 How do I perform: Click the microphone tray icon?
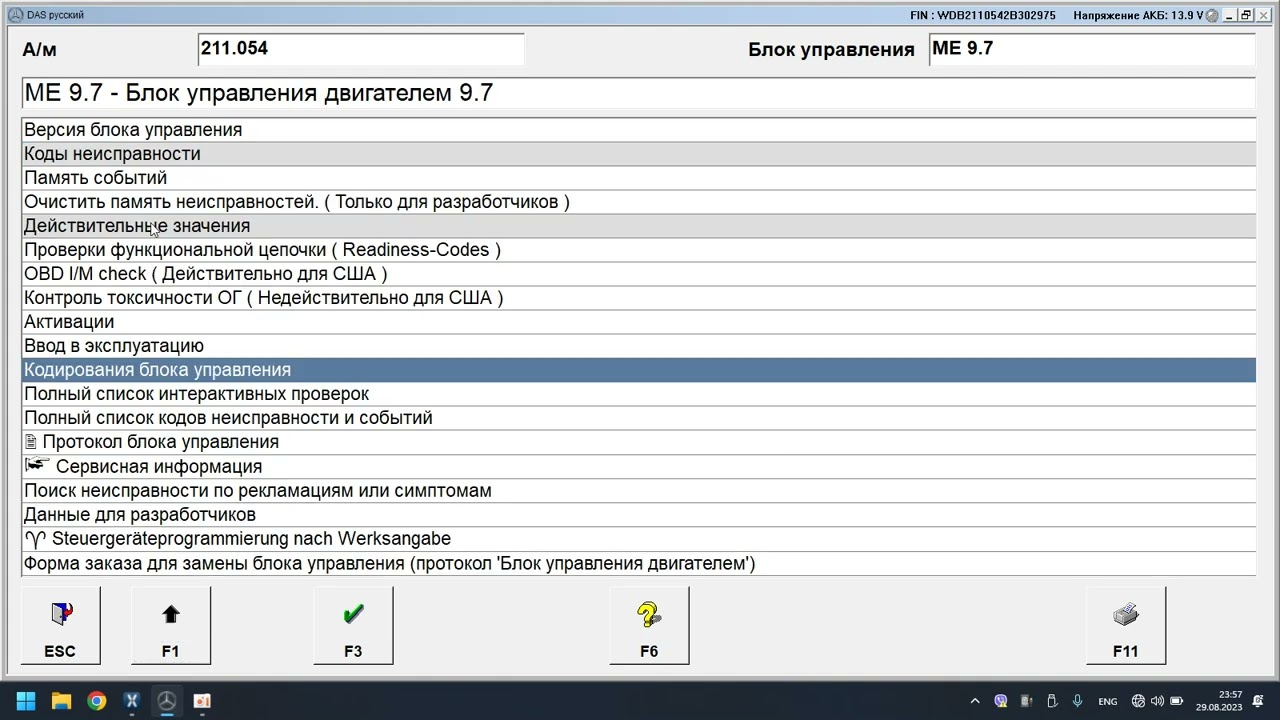(1077, 701)
